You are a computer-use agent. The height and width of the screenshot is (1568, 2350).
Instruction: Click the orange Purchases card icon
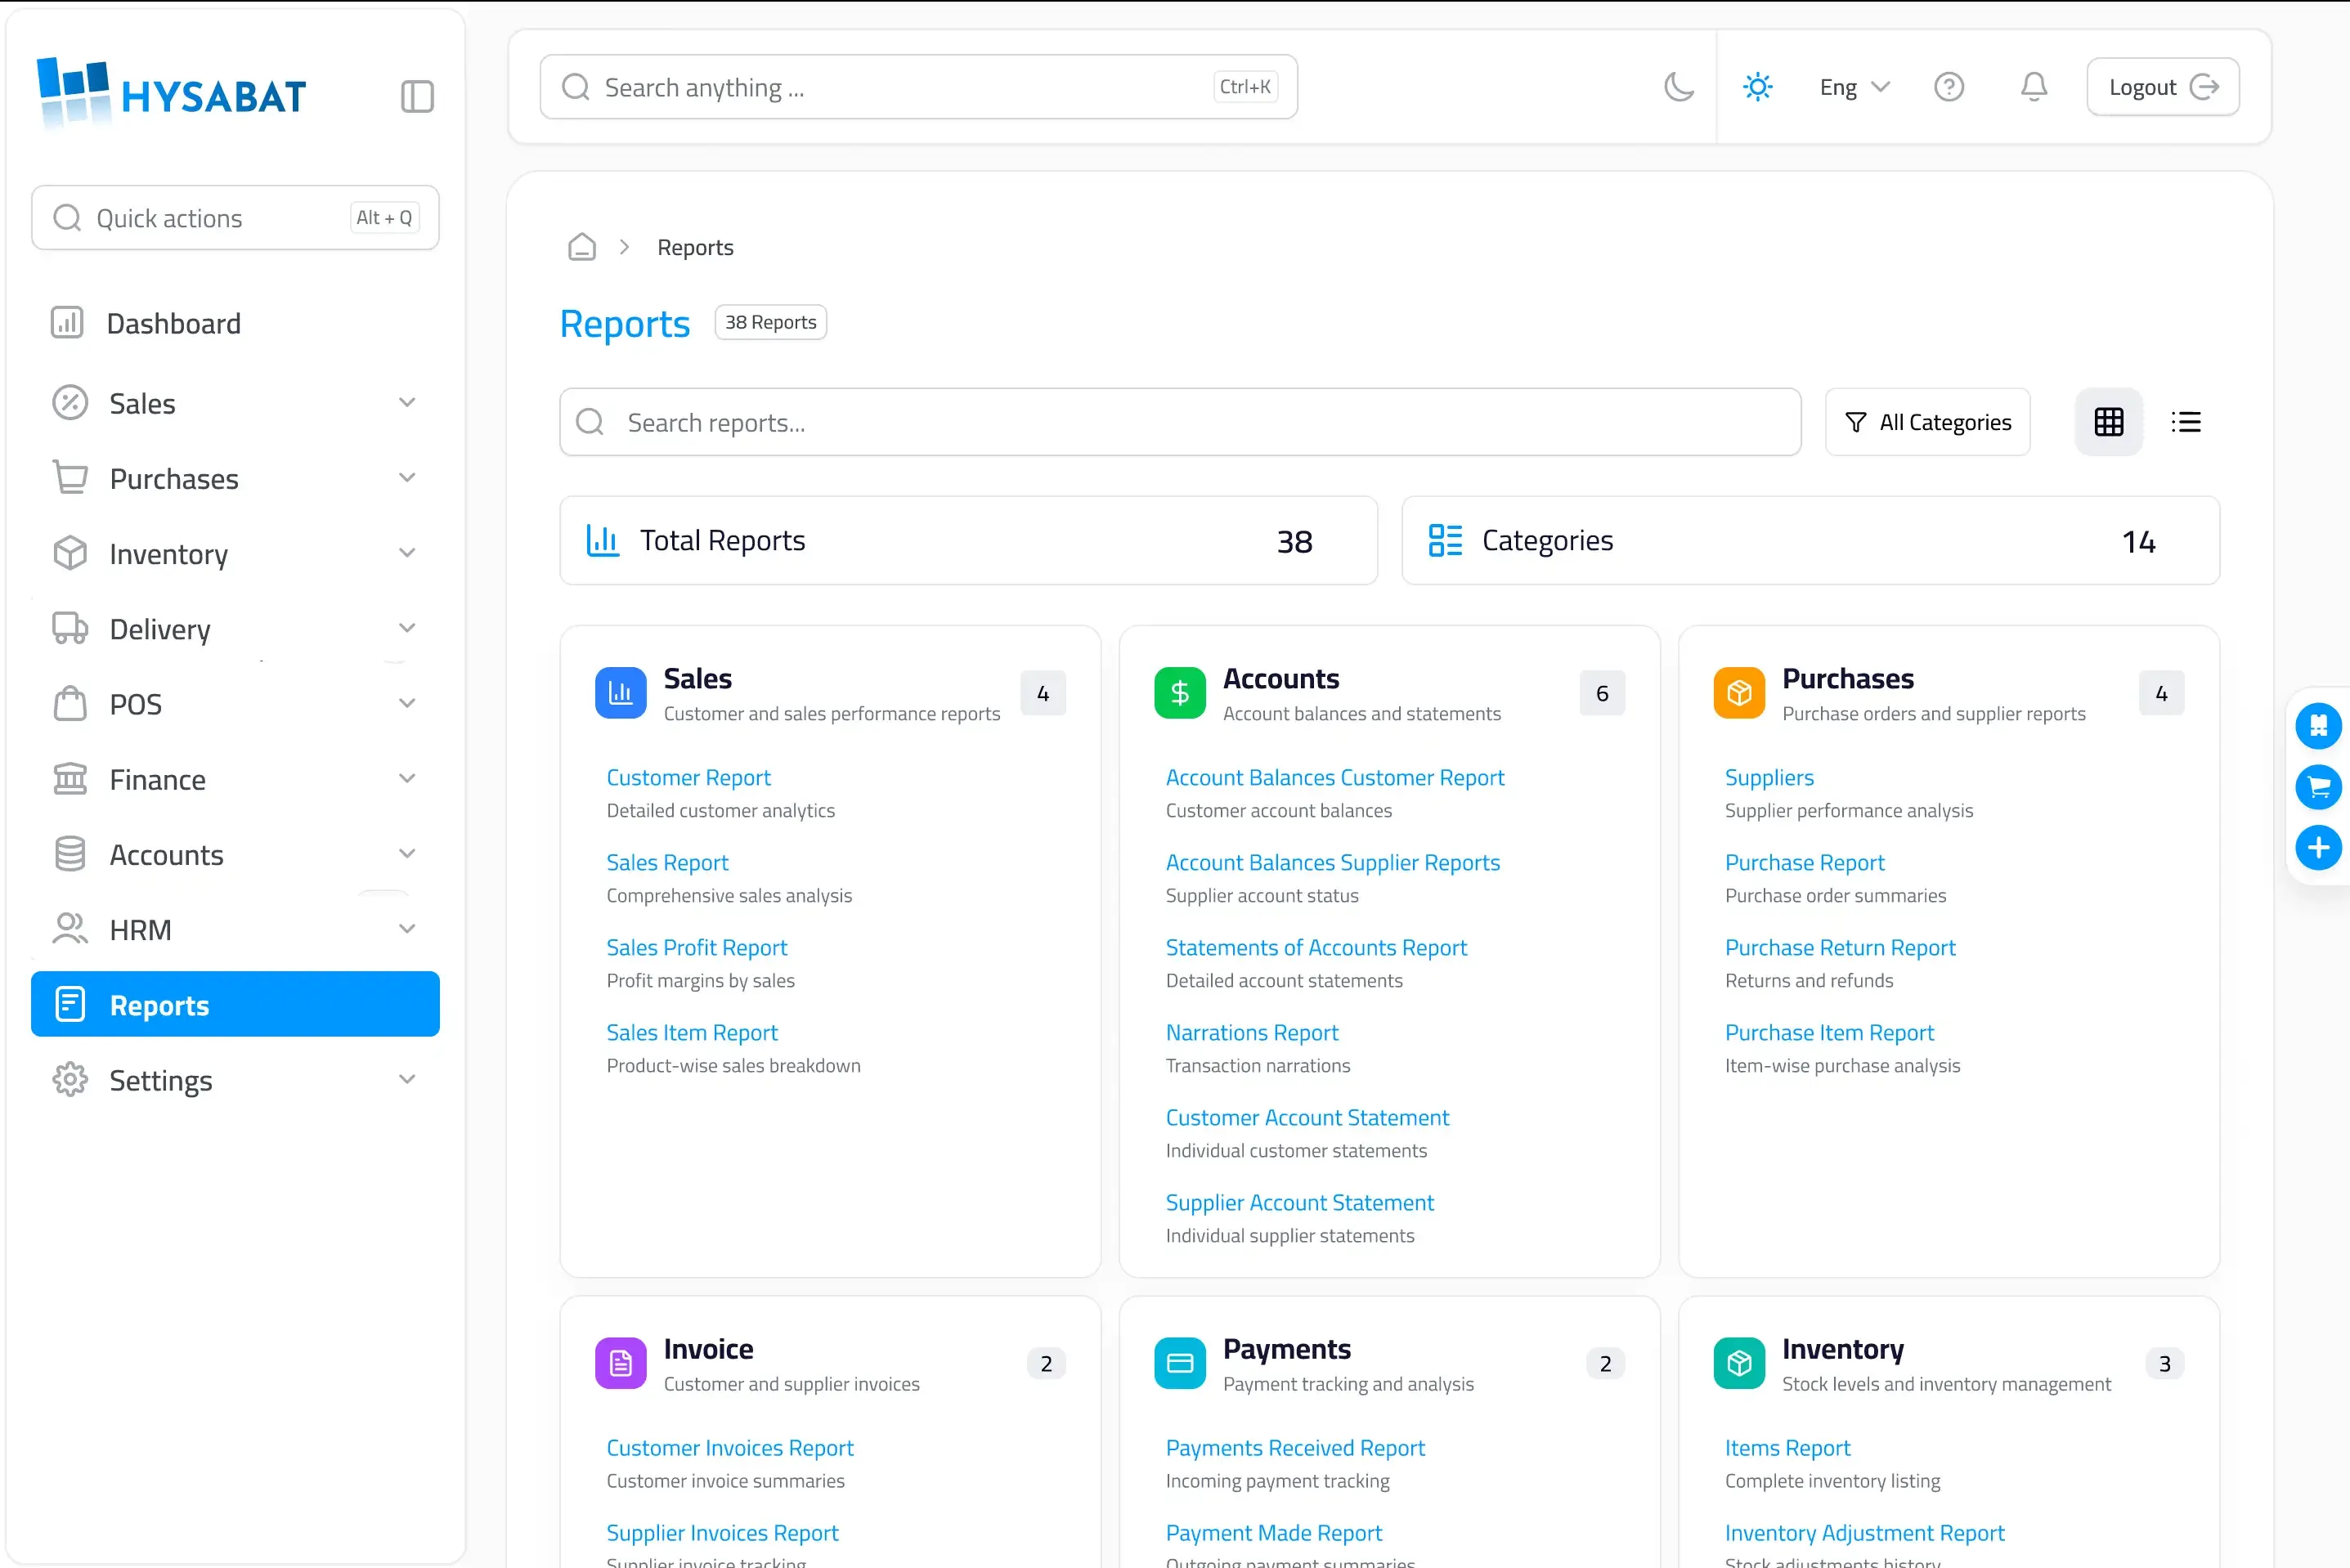[1738, 693]
